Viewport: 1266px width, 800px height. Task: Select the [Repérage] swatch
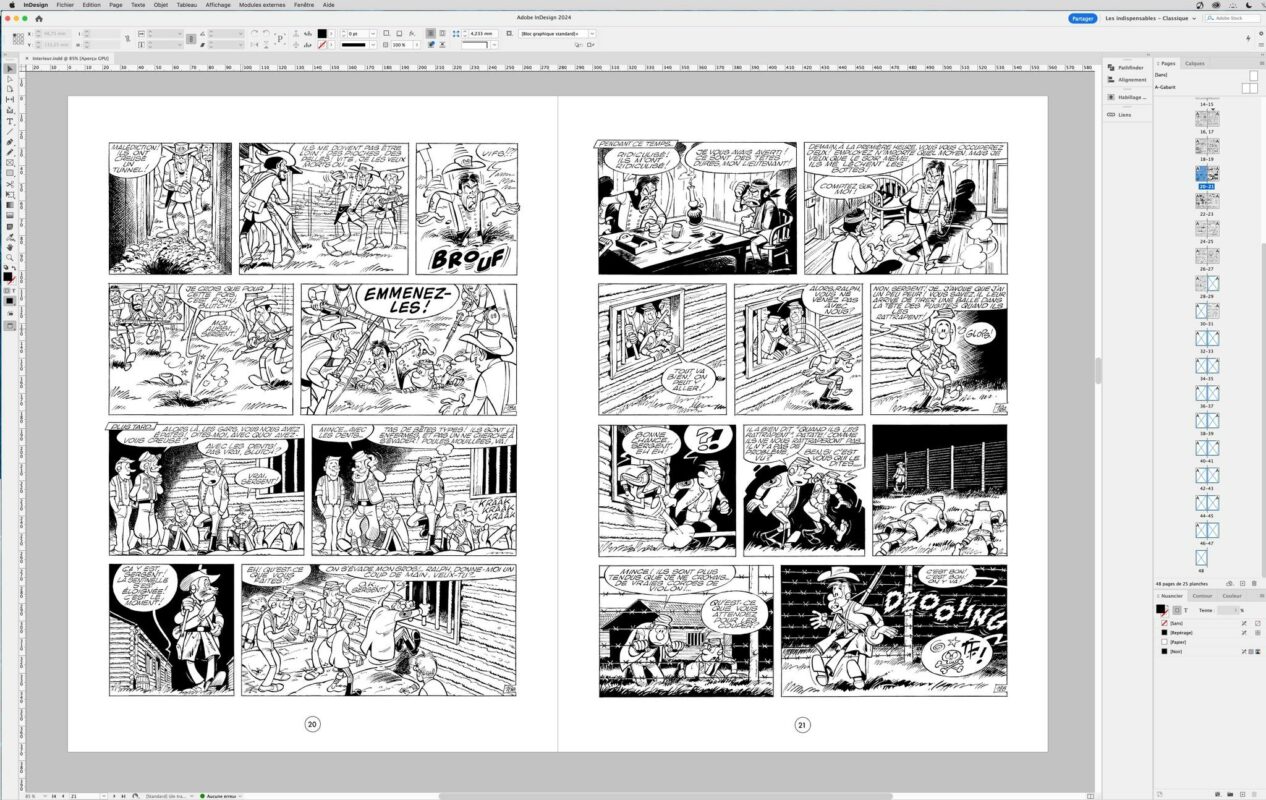tap(1207, 632)
